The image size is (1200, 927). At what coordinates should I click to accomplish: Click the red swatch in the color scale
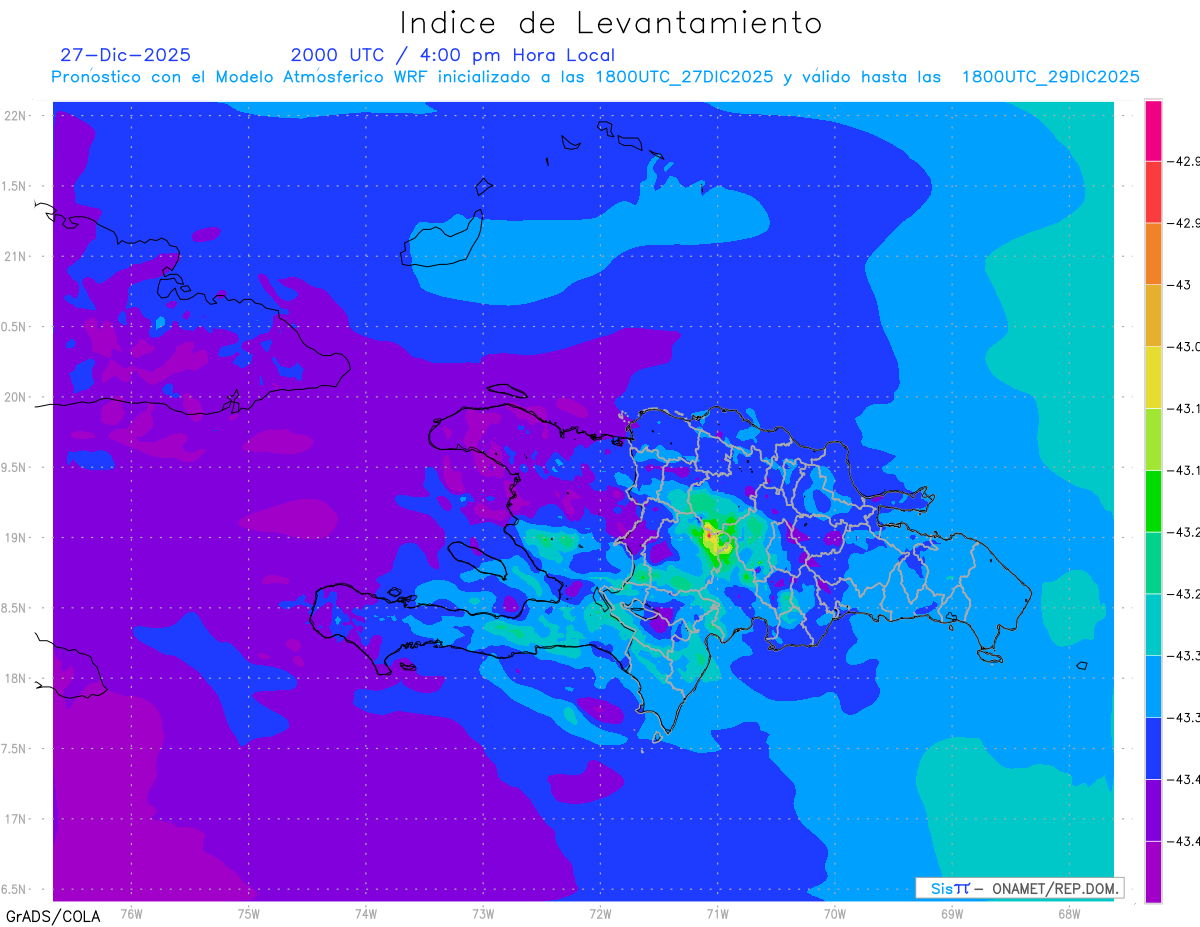click(x=1153, y=192)
